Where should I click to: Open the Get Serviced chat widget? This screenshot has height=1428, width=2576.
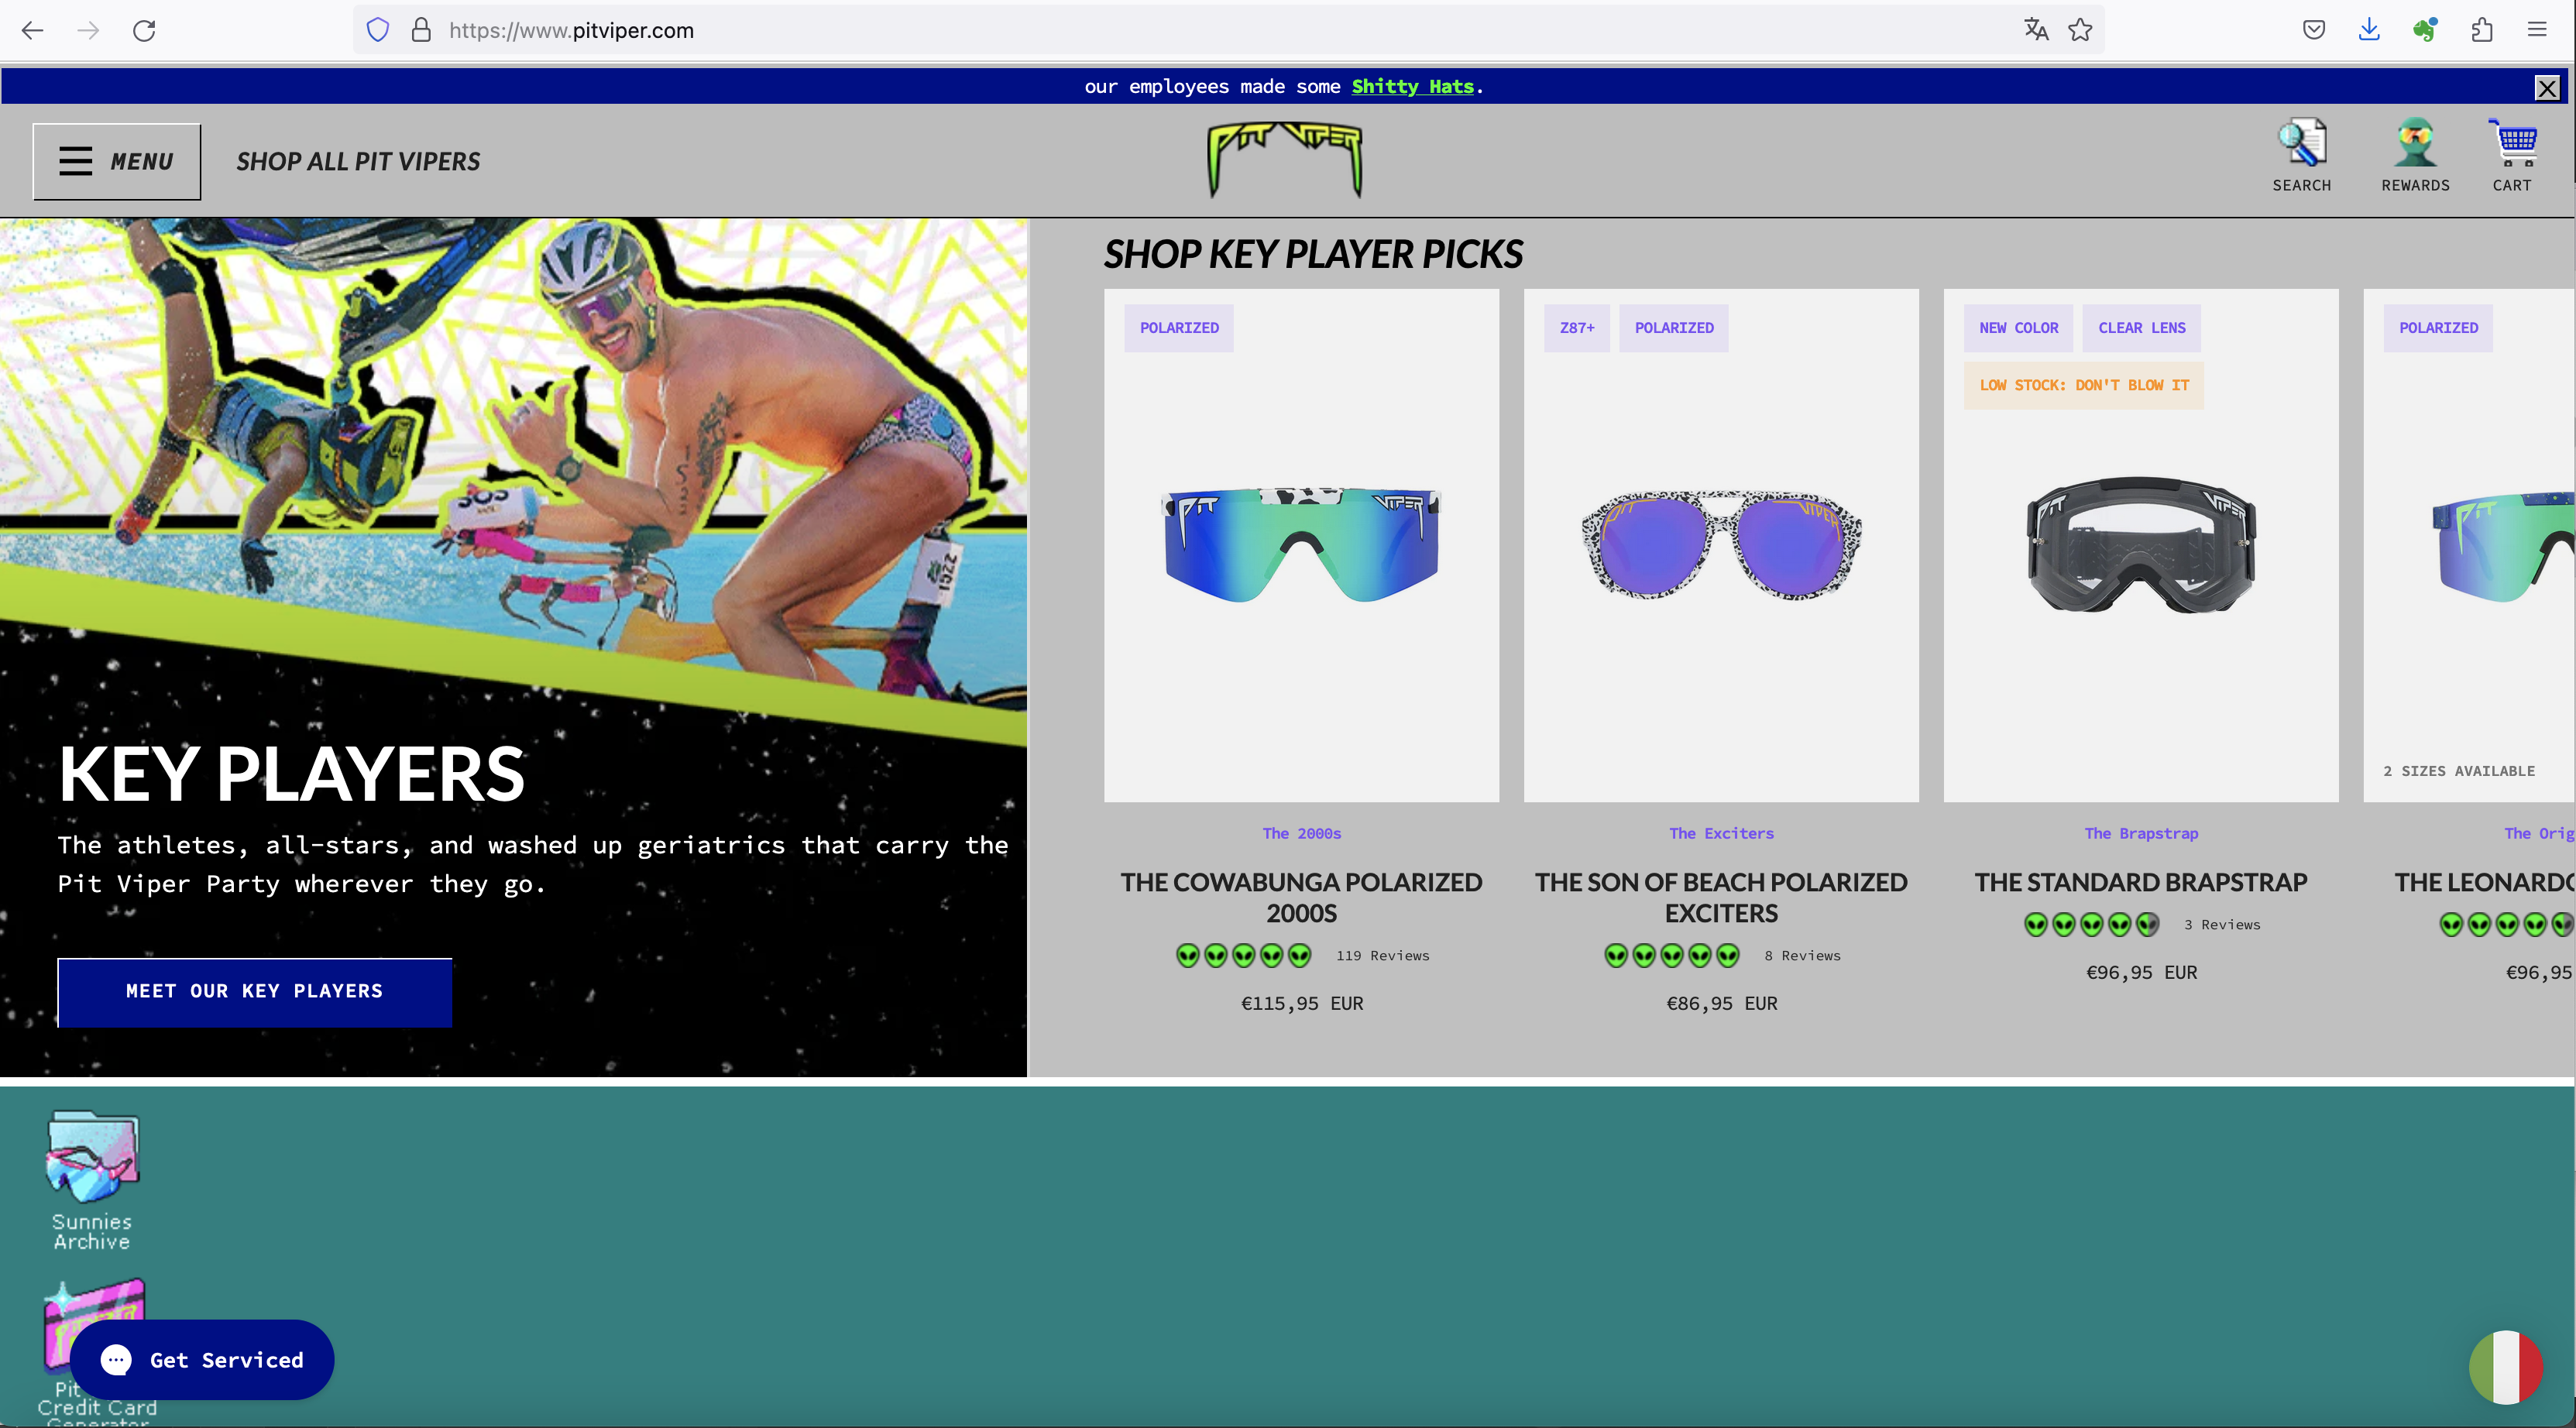point(202,1359)
